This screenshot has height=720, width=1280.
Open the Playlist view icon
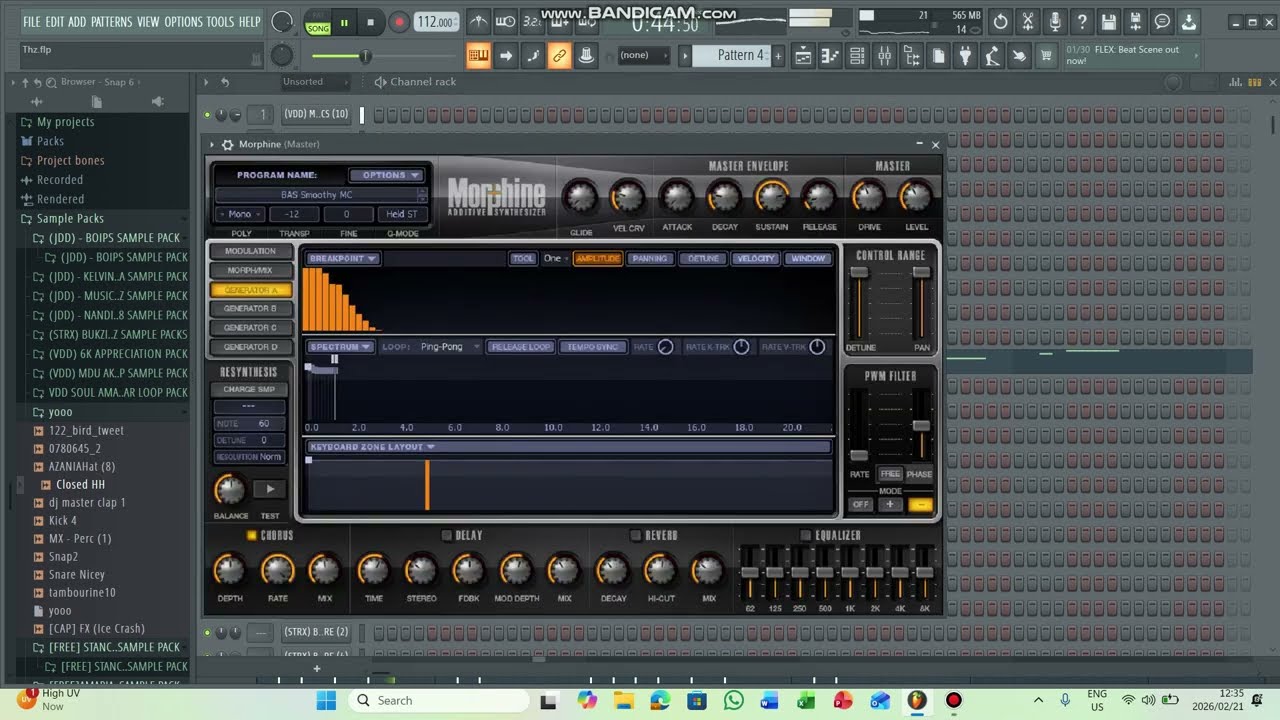tap(803, 56)
